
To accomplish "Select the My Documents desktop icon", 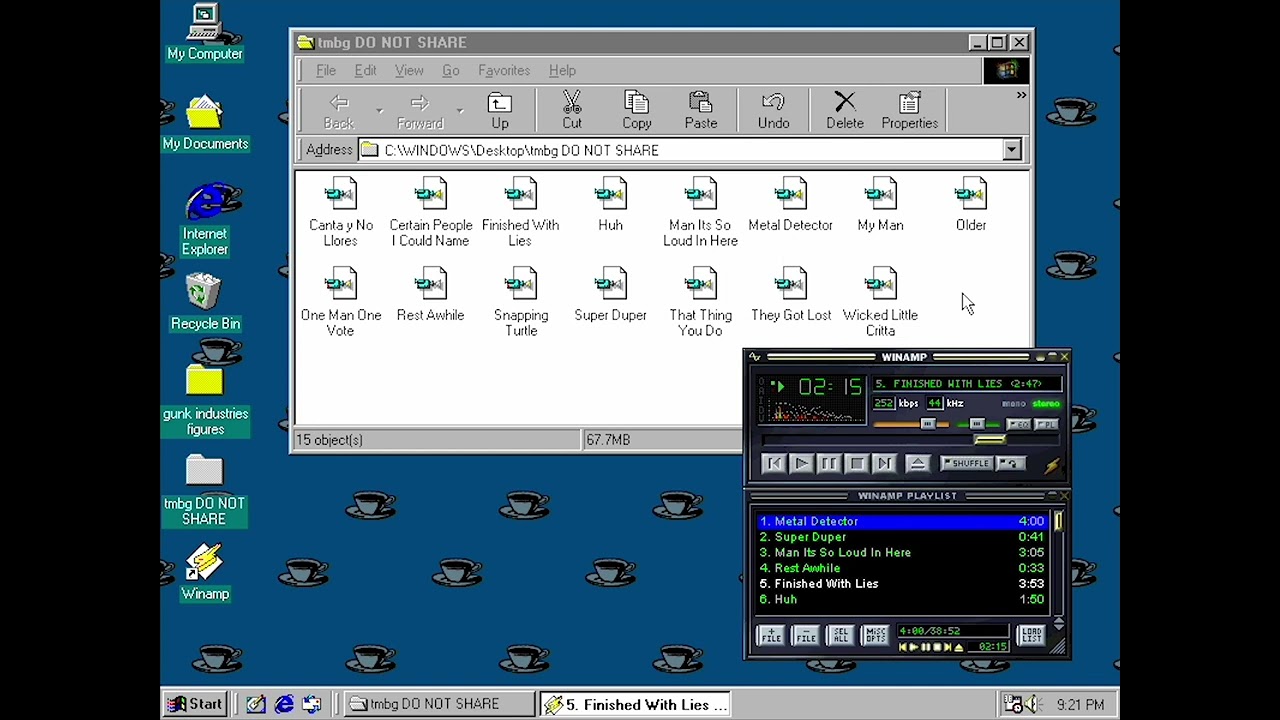I will pos(205,123).
